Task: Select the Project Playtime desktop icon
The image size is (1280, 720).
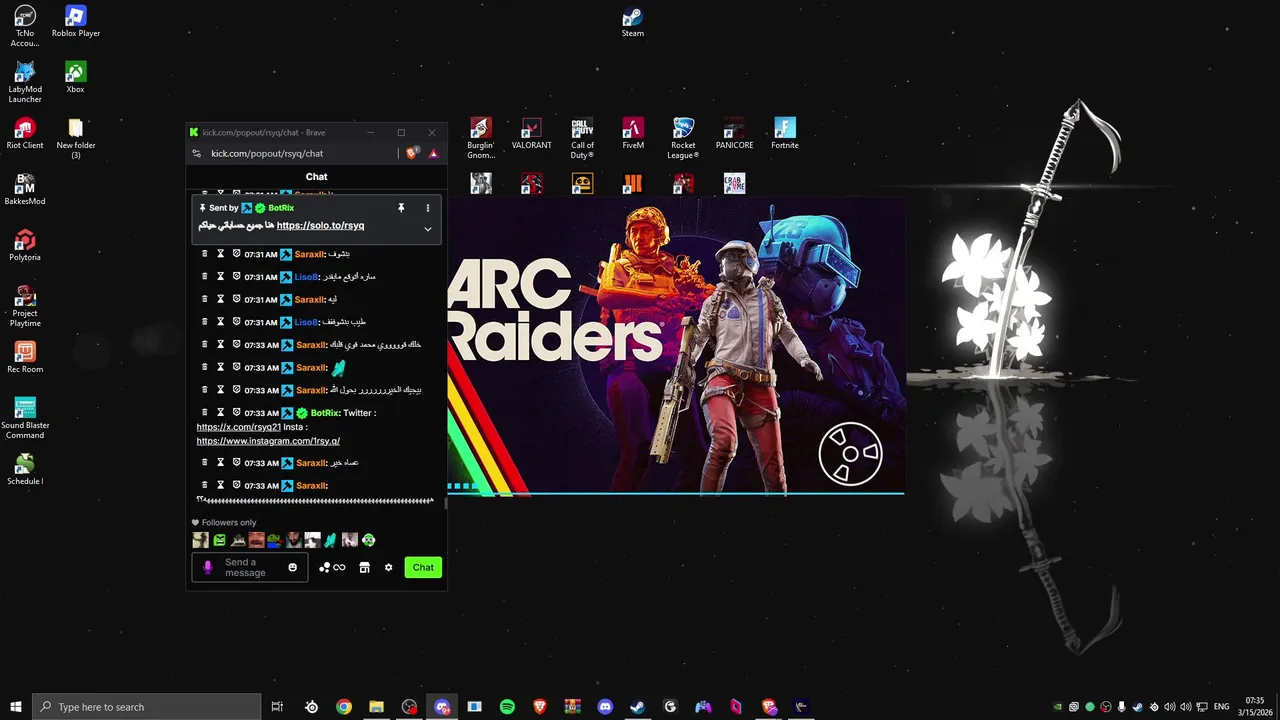Action: [25, 306]
